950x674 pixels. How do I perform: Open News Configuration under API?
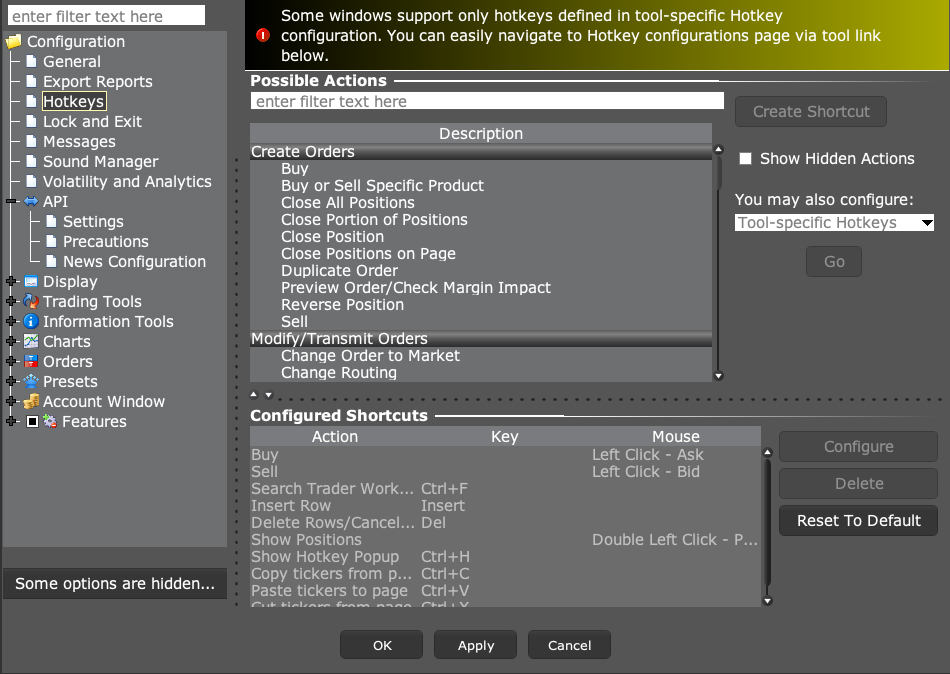click(x=135, y=261)
